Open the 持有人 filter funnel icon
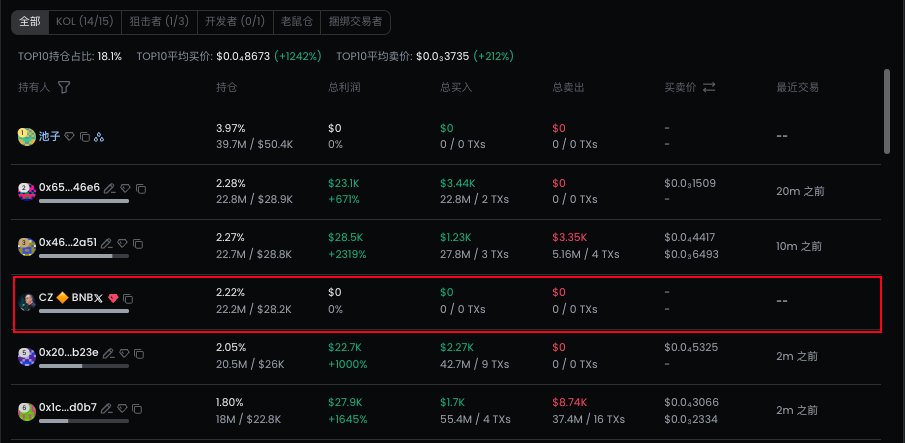The image size is (905, 443). (x=64, y=88)
